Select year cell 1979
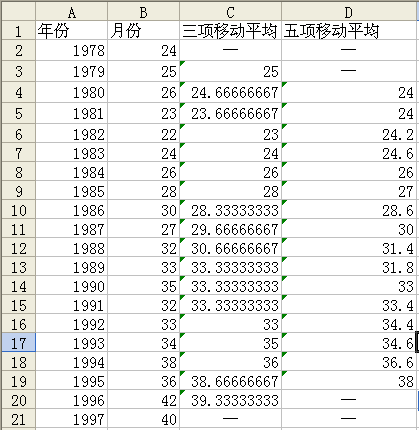The height and width of the screenshot is (430, 419). pos(72,71)
